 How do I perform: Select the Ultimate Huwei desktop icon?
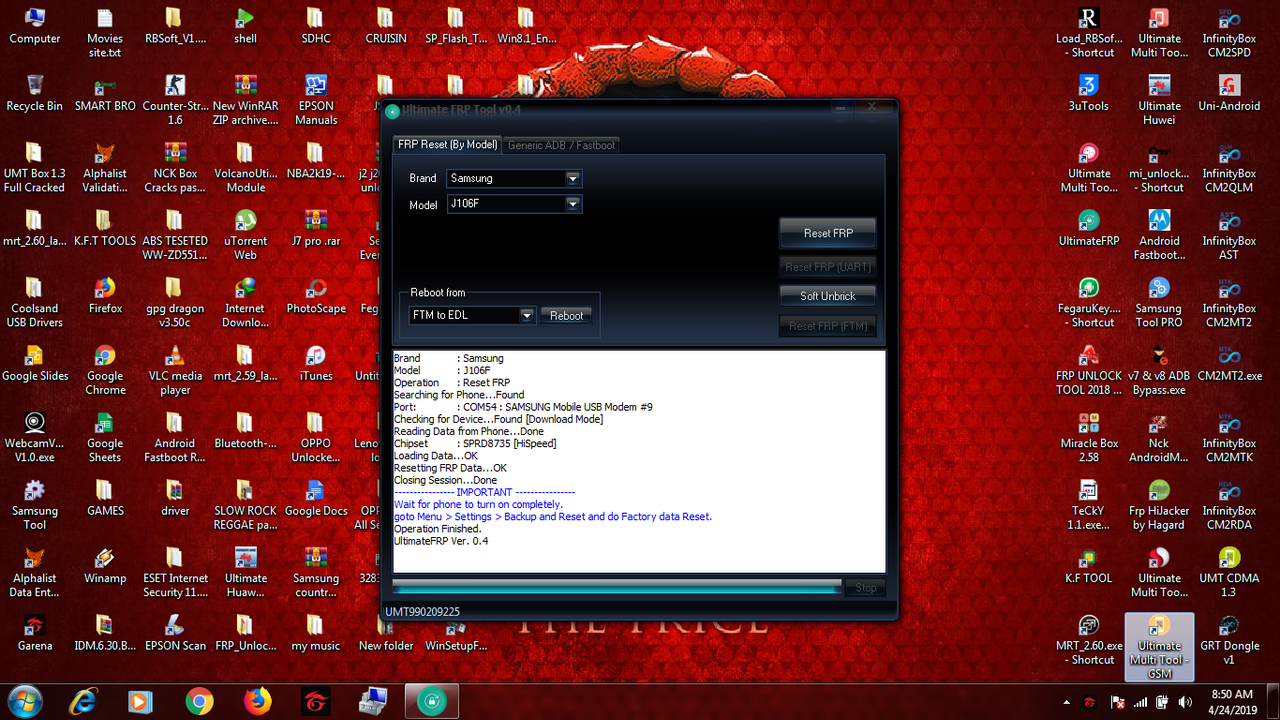click(x=1159, y=100)
